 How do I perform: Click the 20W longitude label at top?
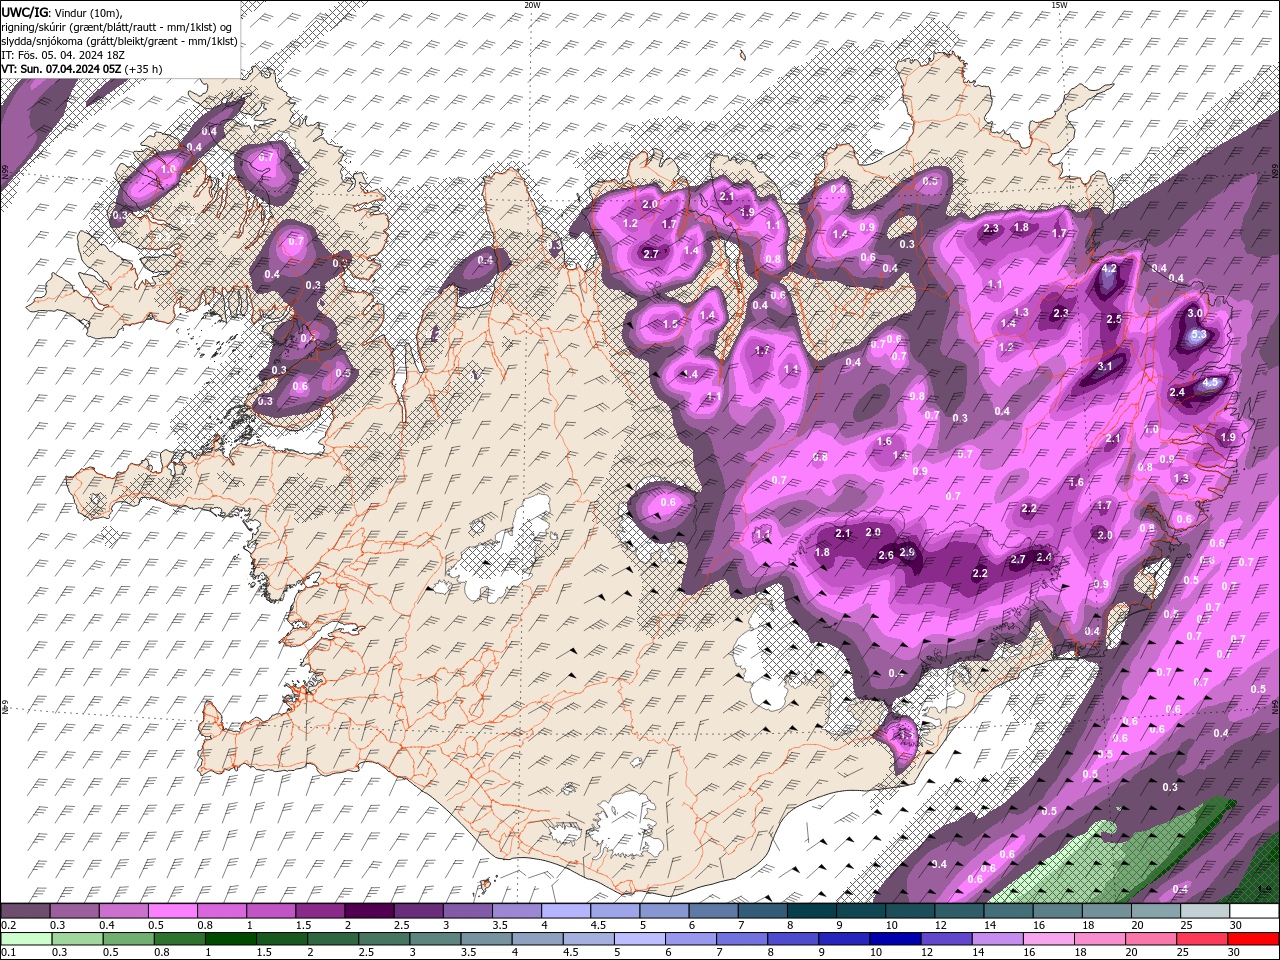(x=532, y=4)
